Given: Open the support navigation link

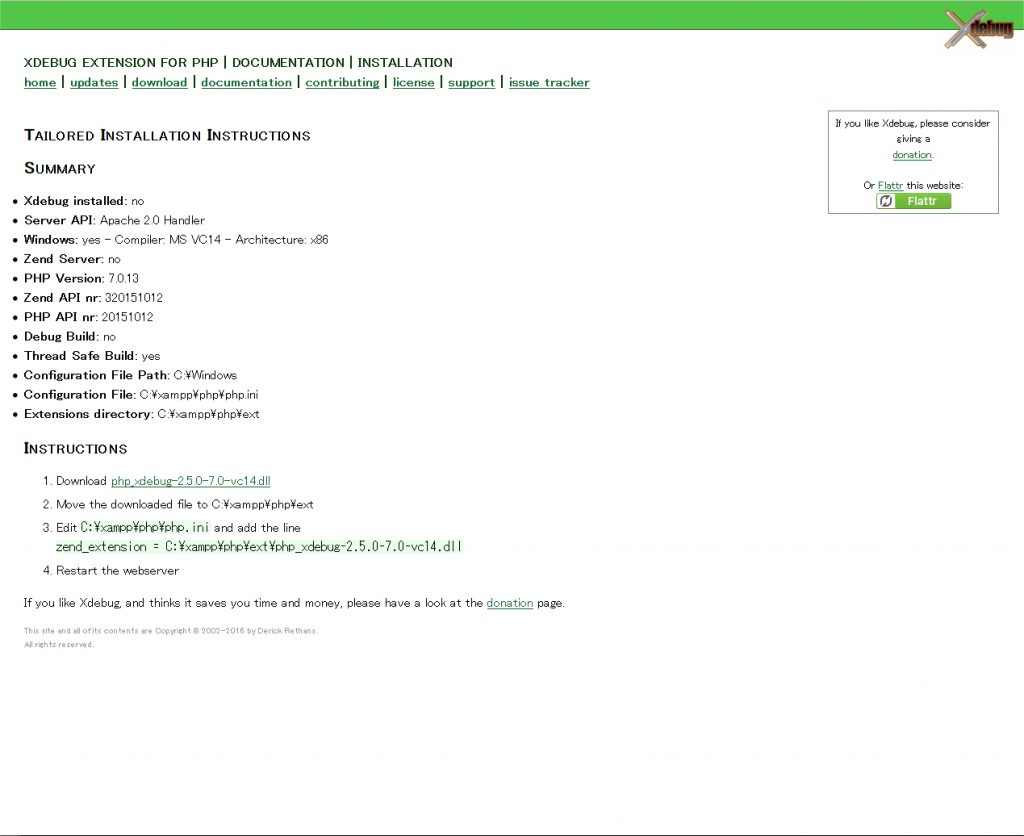Looking at the screenshot, I should tap(472, 82).
